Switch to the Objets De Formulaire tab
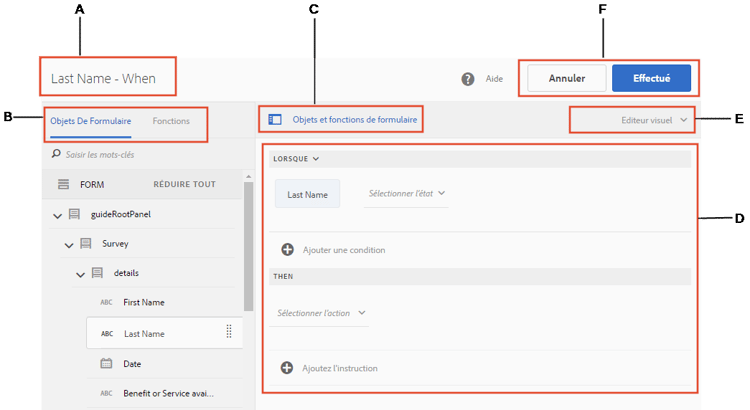750x410 pixels. [91, 121]
